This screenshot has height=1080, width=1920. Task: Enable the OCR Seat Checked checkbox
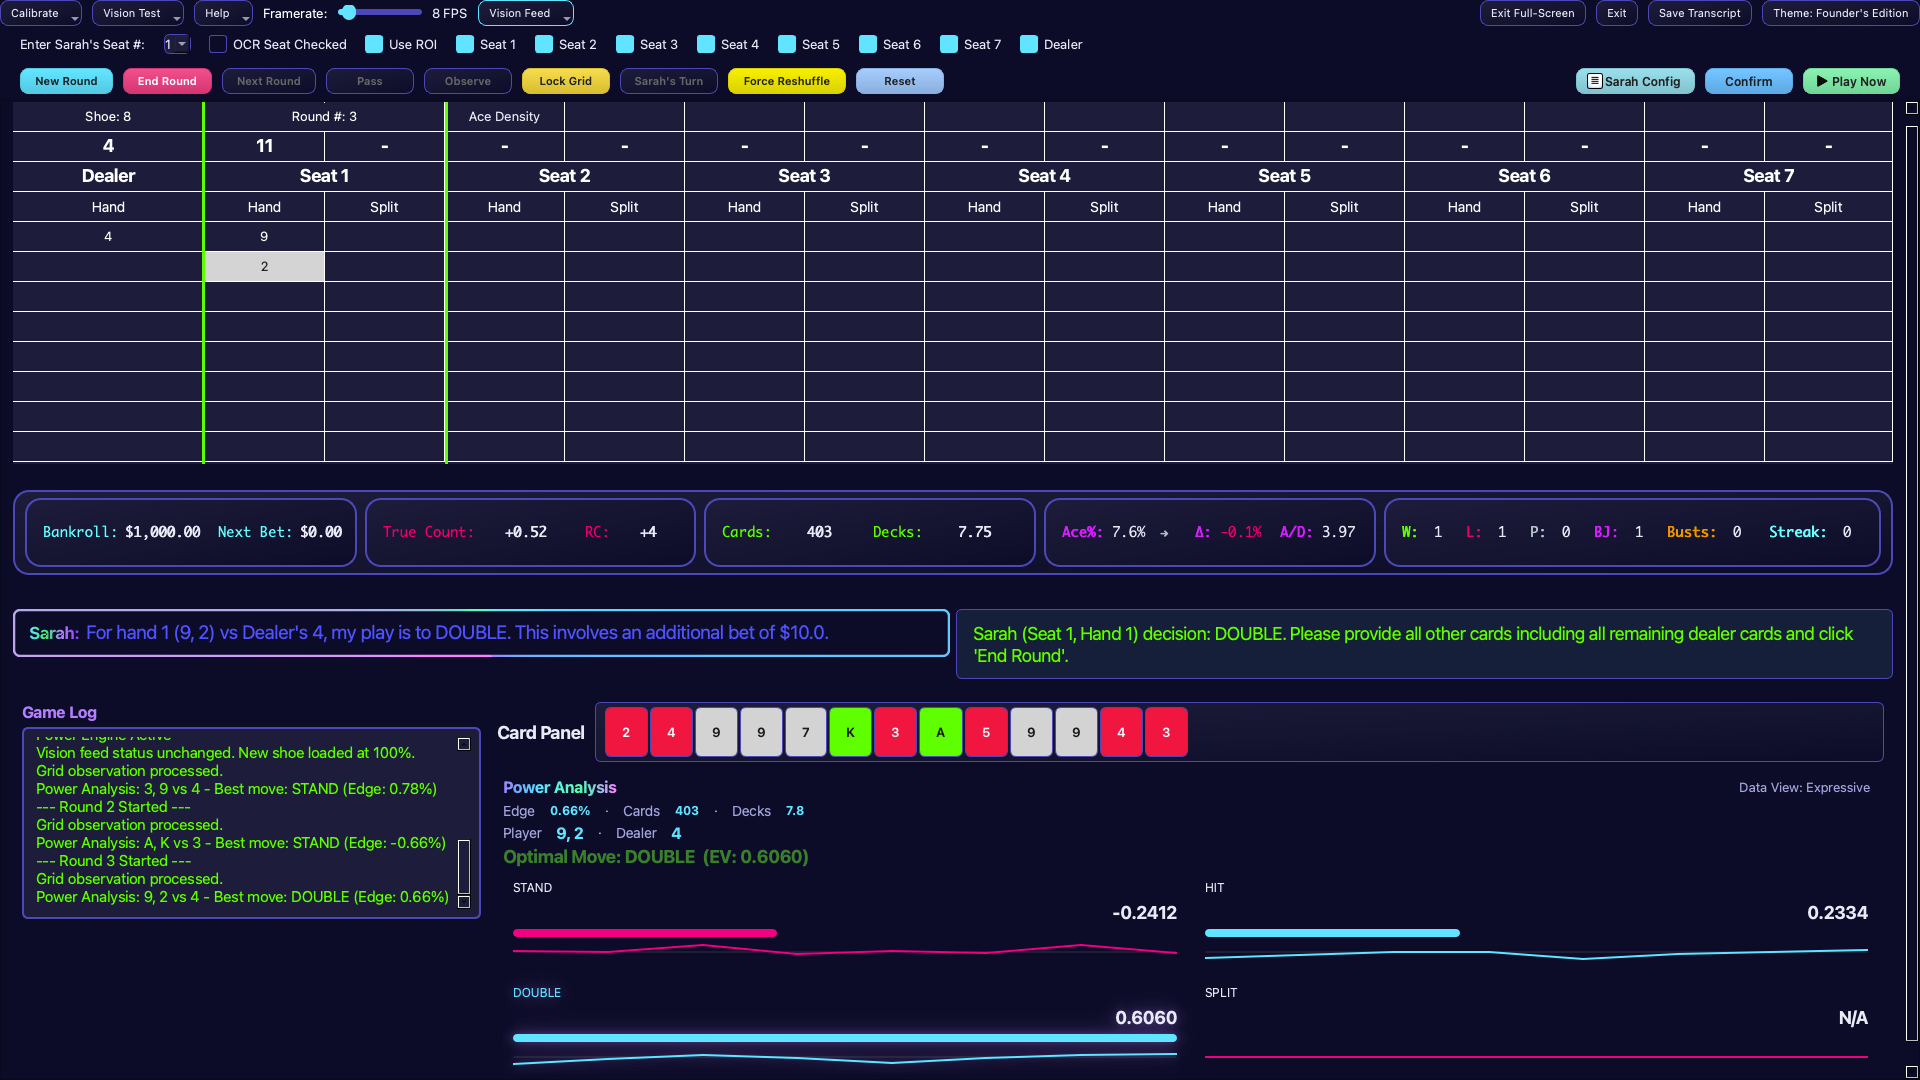pyautogui.click(x=217, y=44)
